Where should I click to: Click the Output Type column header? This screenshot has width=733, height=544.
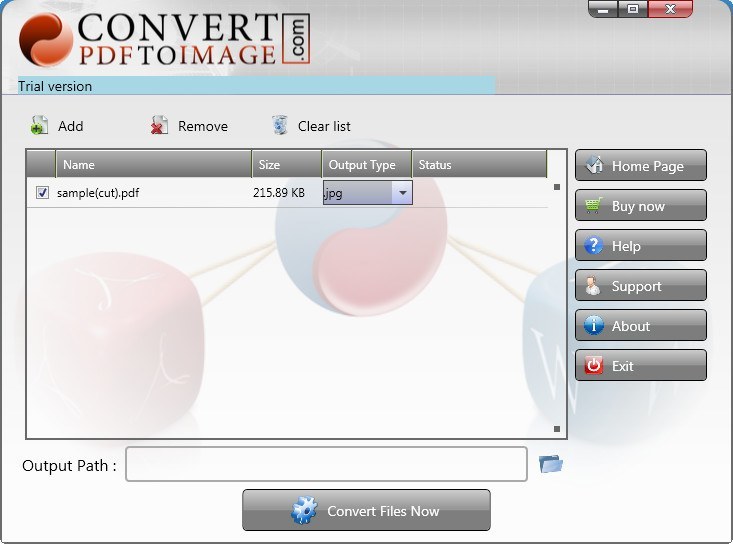[x=367, y=165]
